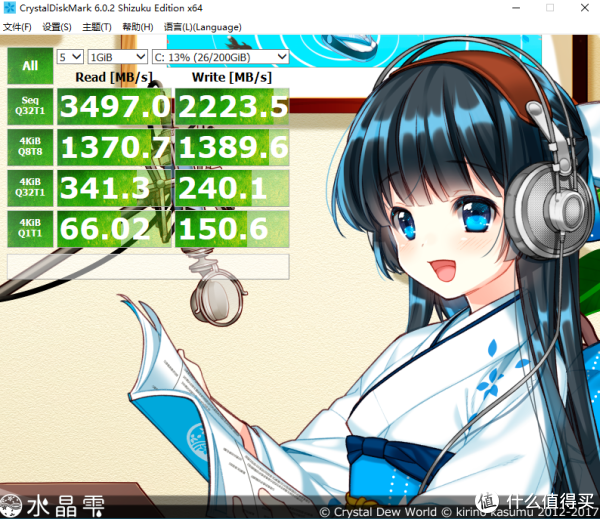Open the test size dropdown showing 1GiB
The height and width of the screenshot is (519, 600).
(x=117, y=57)
